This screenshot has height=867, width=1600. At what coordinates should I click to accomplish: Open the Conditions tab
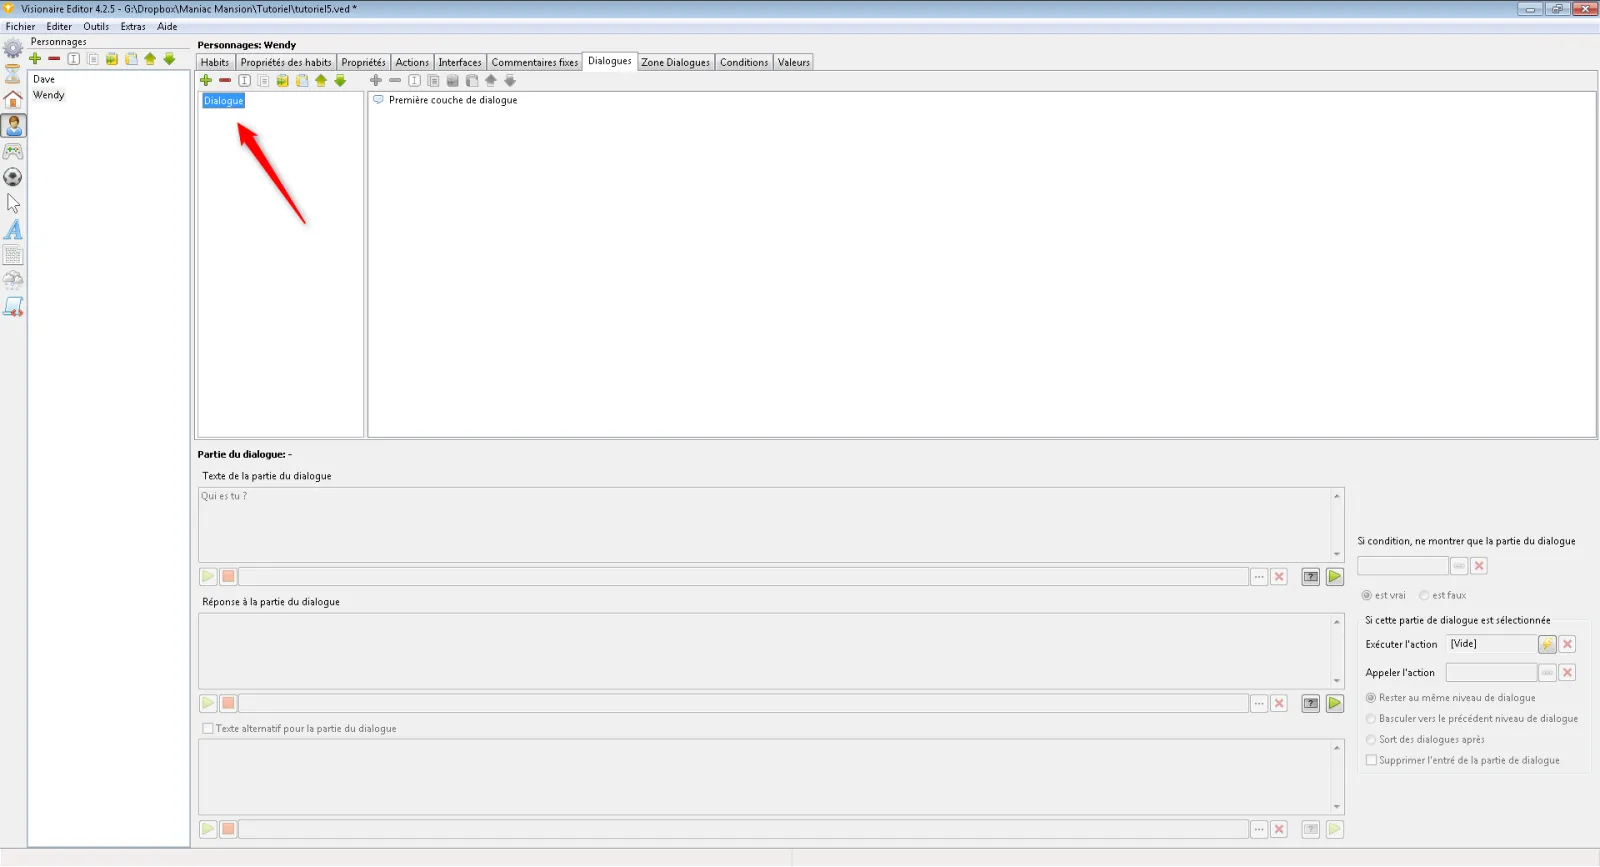pos(744,62)
